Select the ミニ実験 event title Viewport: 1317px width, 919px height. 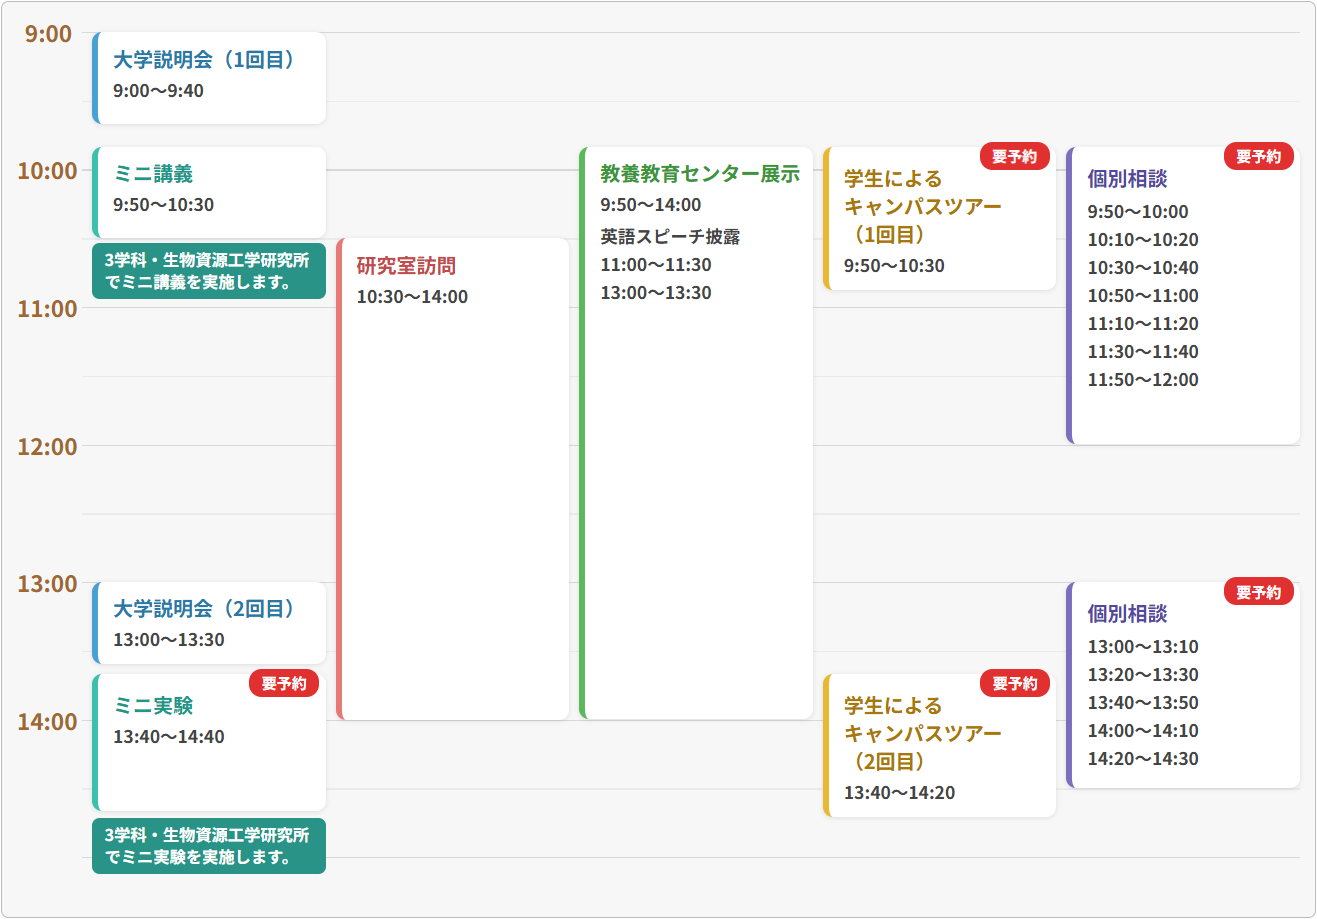point(153,706)
